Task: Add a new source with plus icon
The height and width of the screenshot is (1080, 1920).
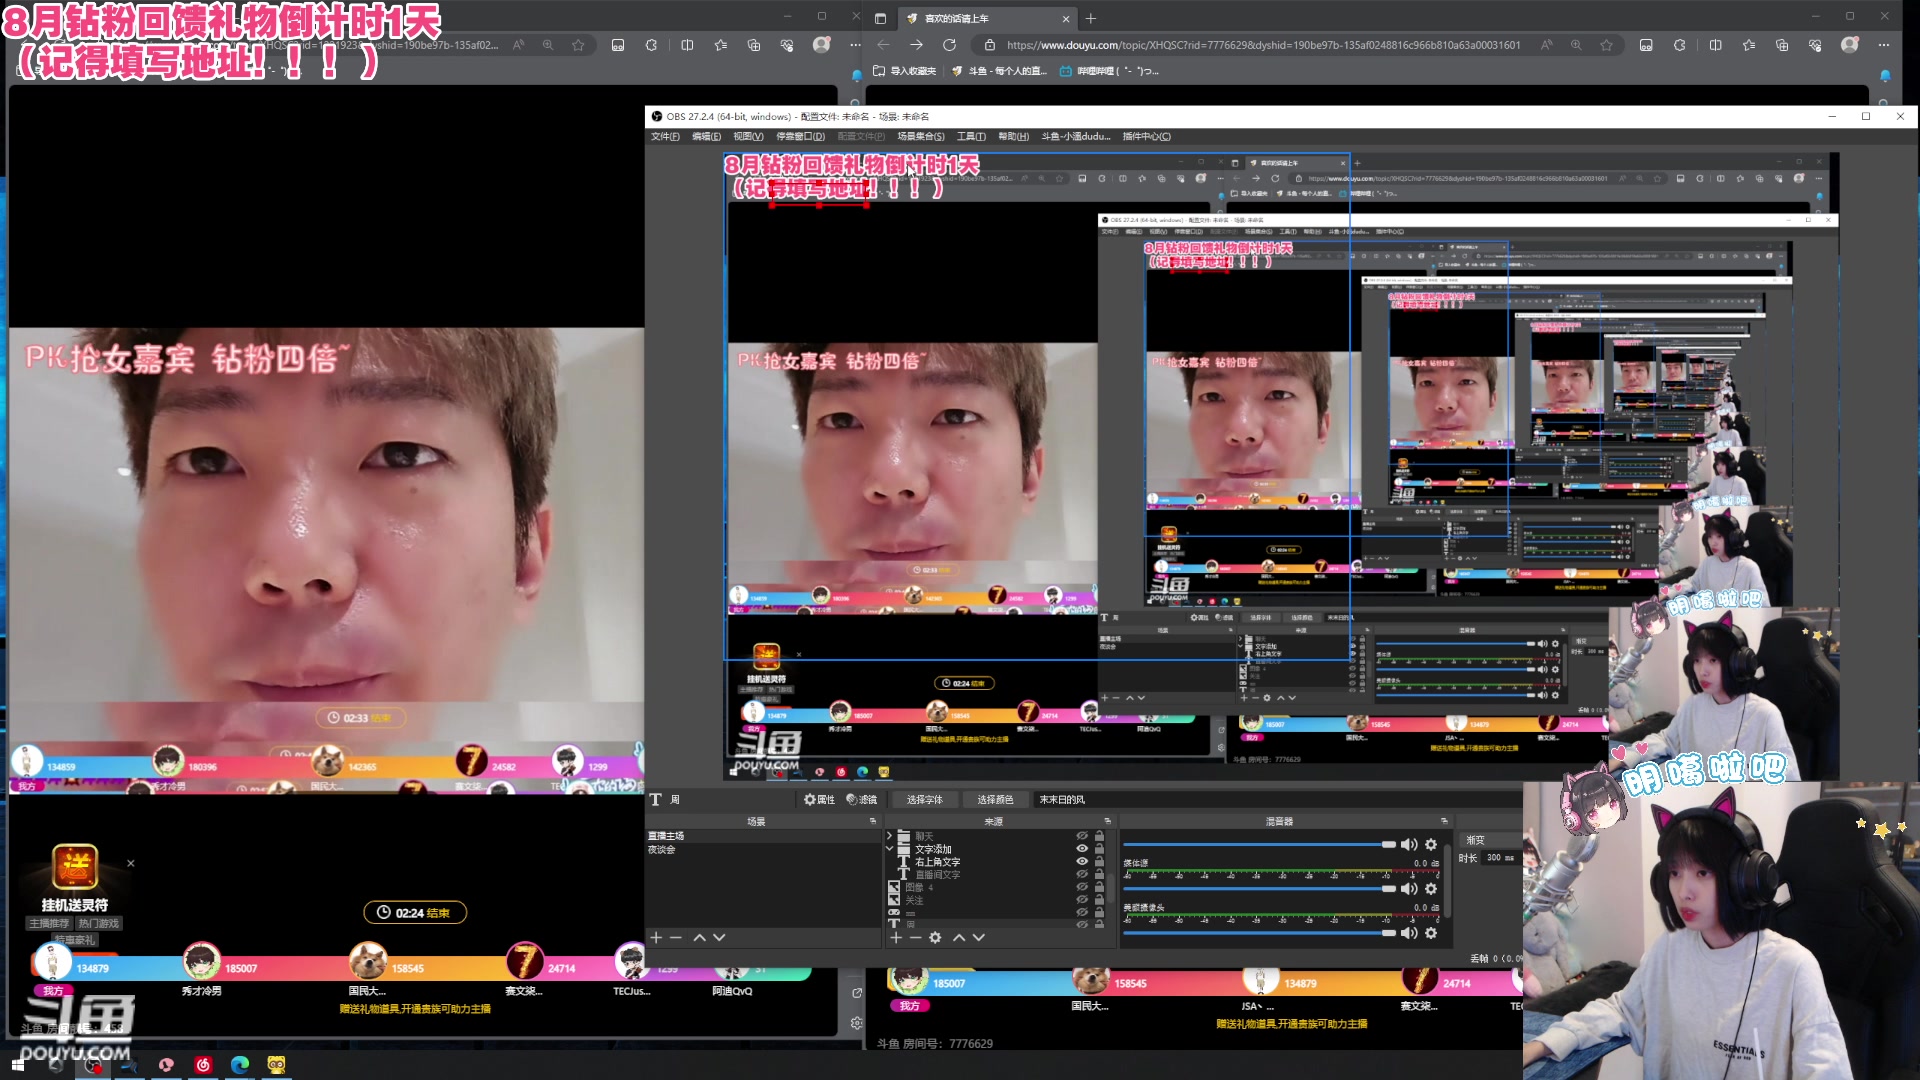Action: point(896,937)
